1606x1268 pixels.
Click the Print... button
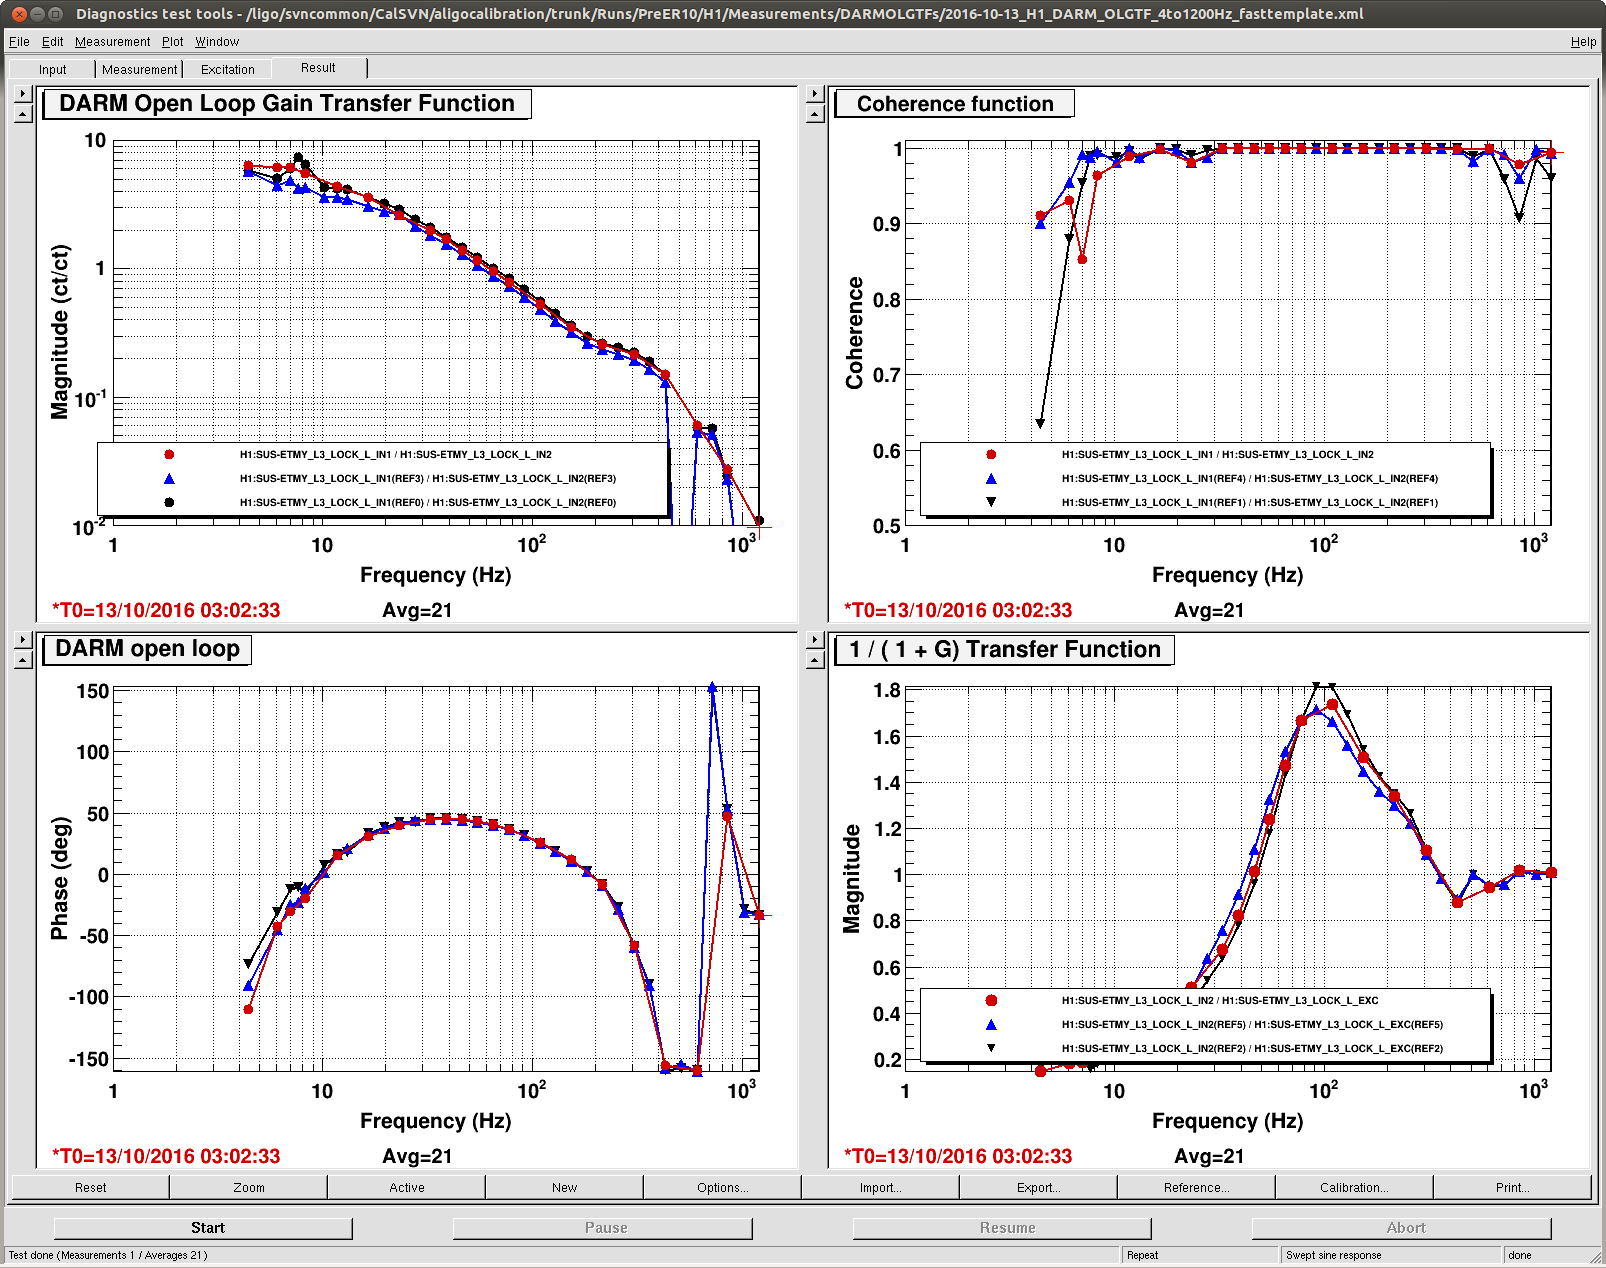click(1513, 1187)
